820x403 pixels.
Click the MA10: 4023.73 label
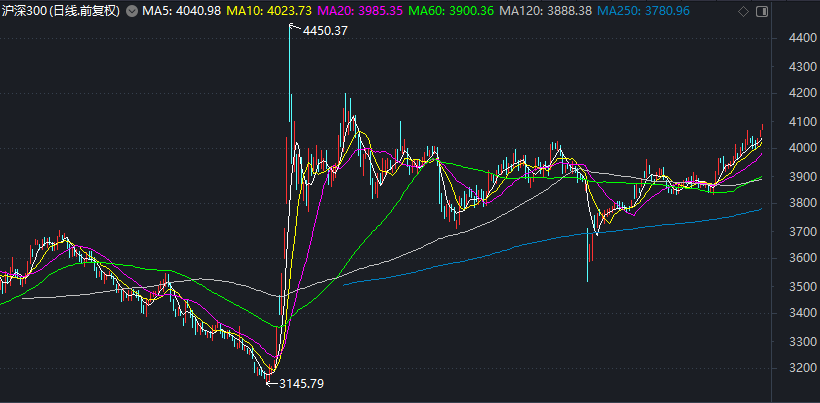point(269,10)
